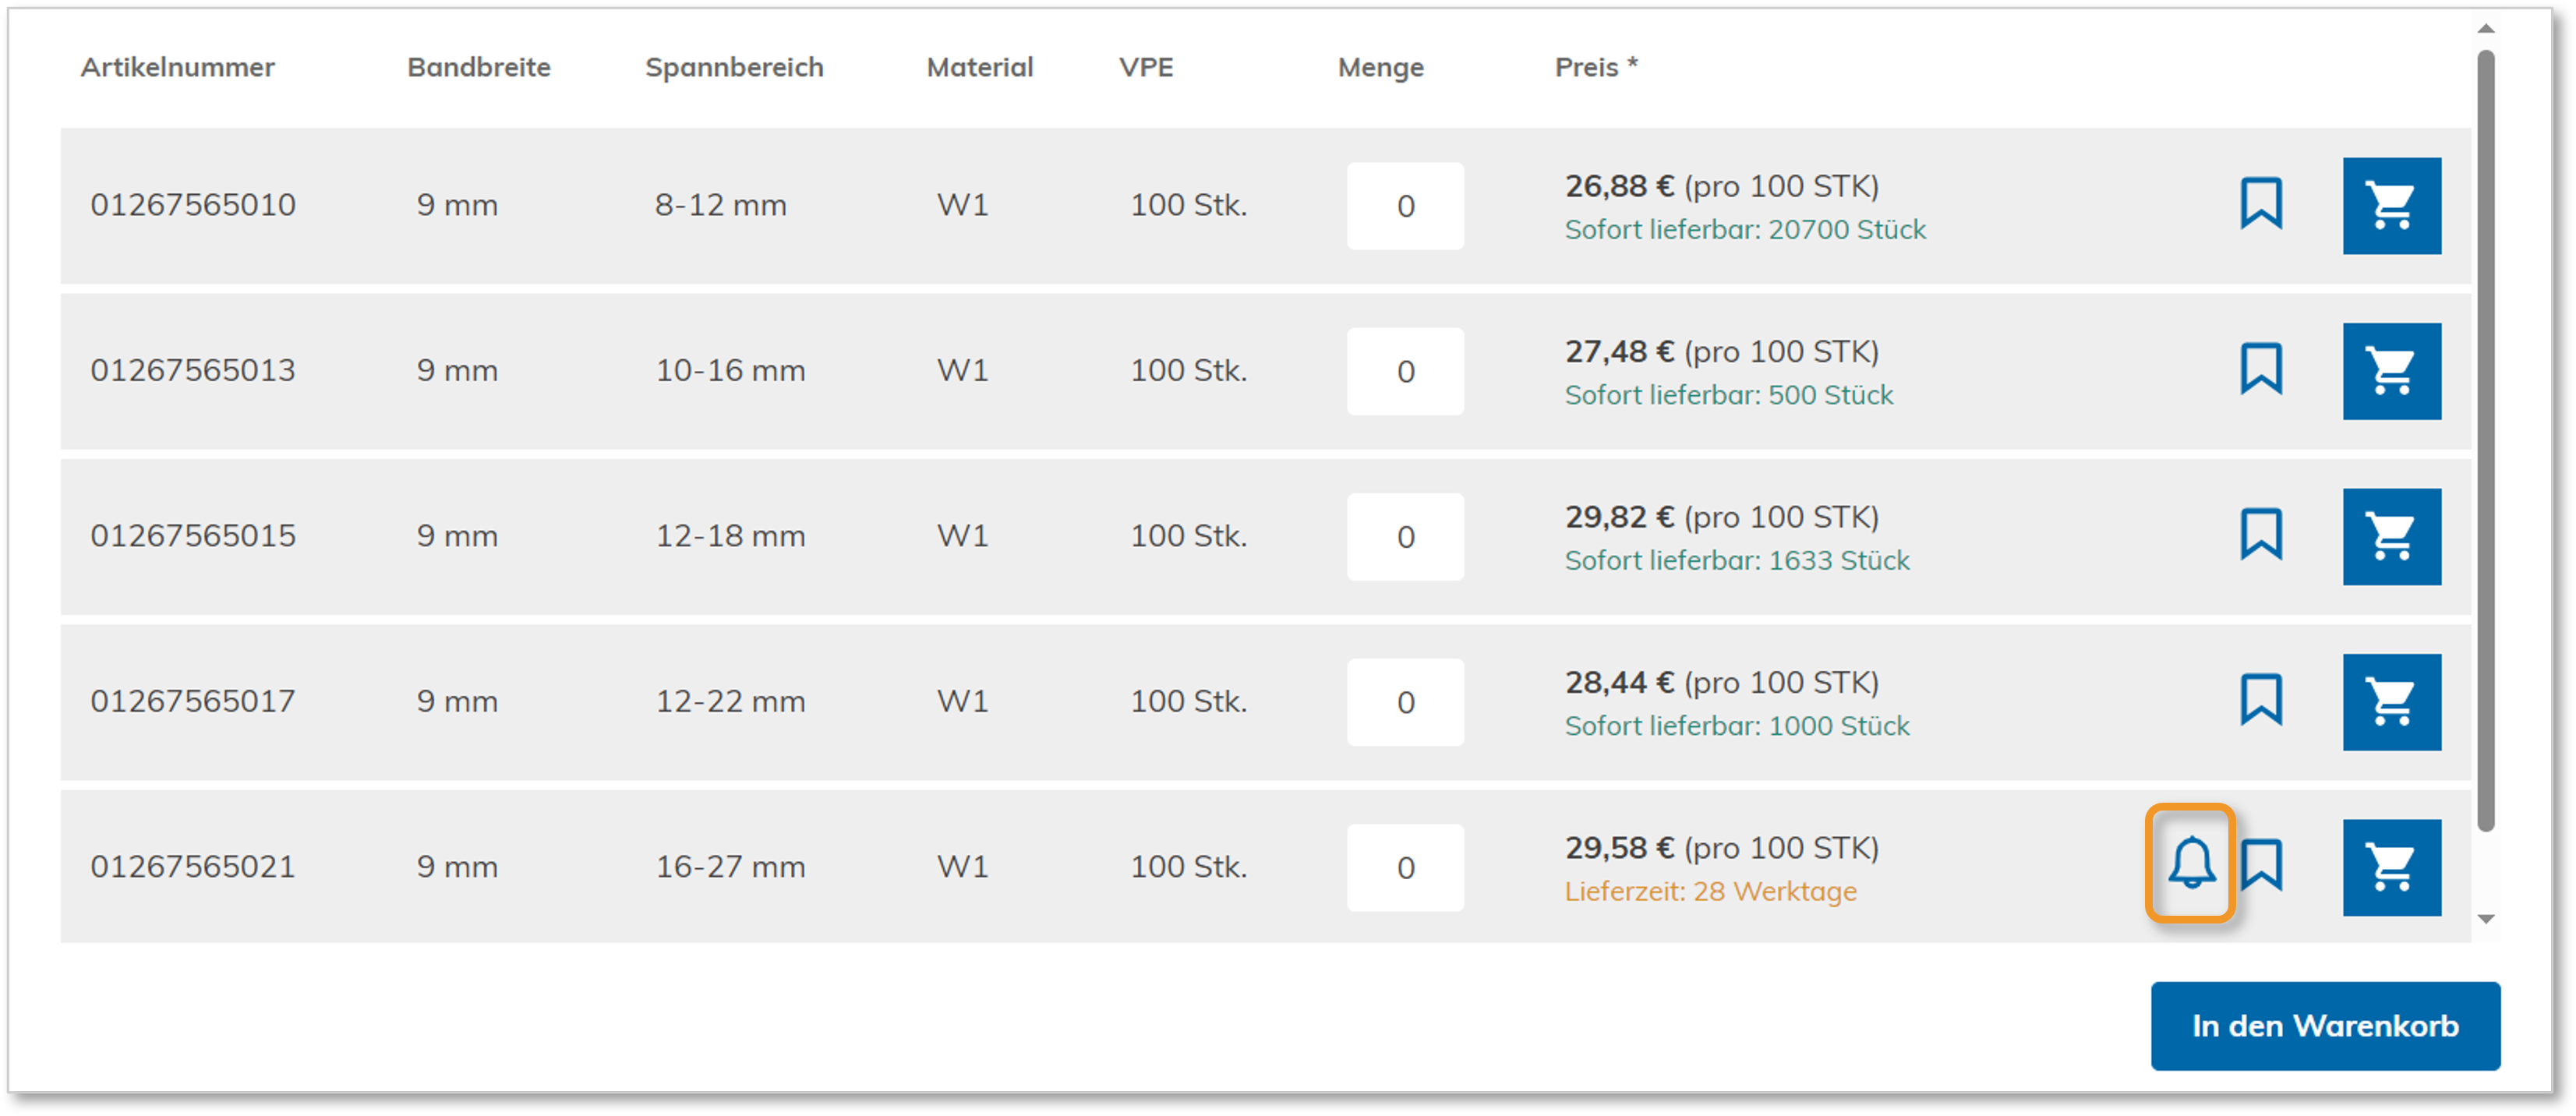The height and width of the screenshot is (1116, 2576).
Task: Click Sofort lieferbar: 1000 Stück
Action: click(x=1737, y=726)
